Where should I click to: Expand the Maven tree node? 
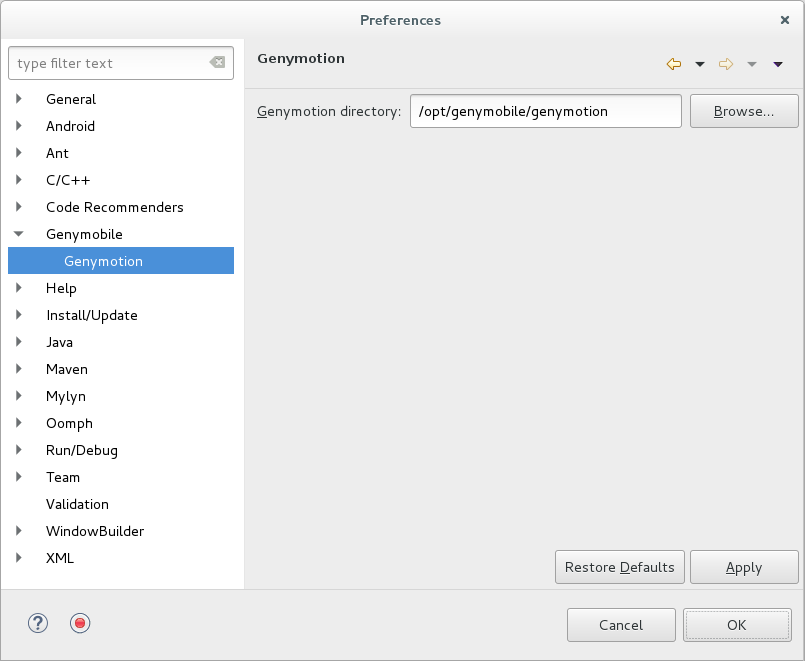pos(19,368)
